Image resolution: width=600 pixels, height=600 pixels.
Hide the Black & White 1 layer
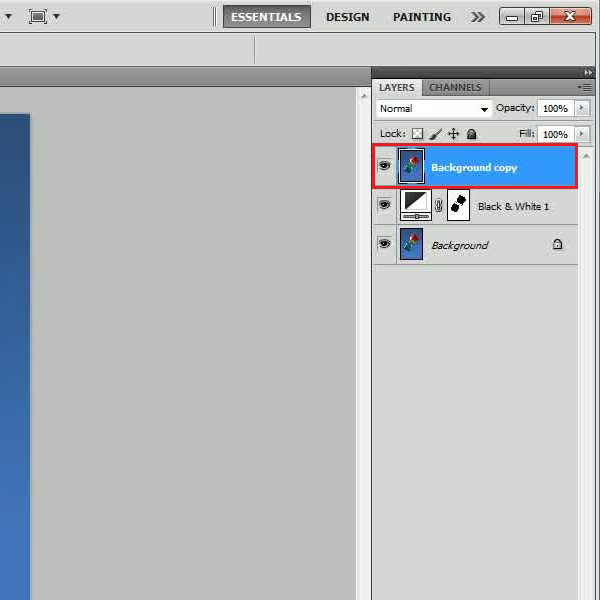coord(385,205)
